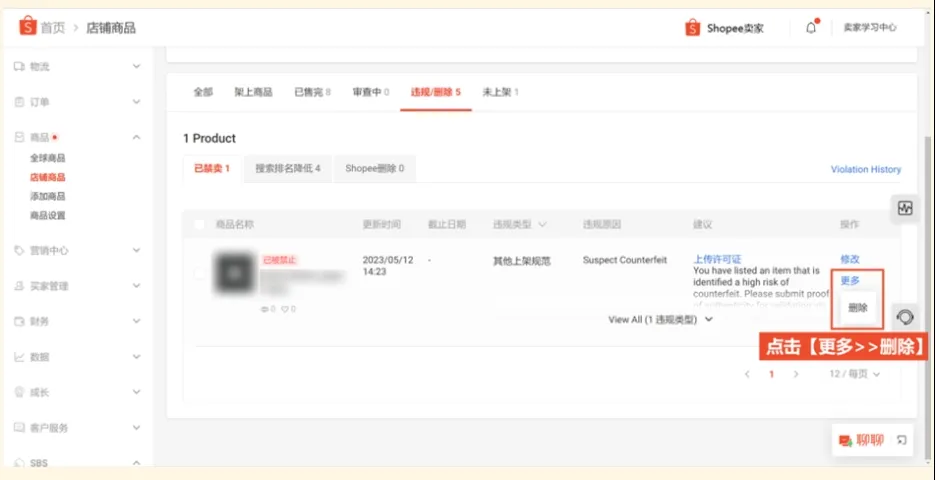Click the 订单 clipboard icon in the sidebar
The height and width of the screenshot is (480, 939).
pyautogui.click(x=20, y=102)
